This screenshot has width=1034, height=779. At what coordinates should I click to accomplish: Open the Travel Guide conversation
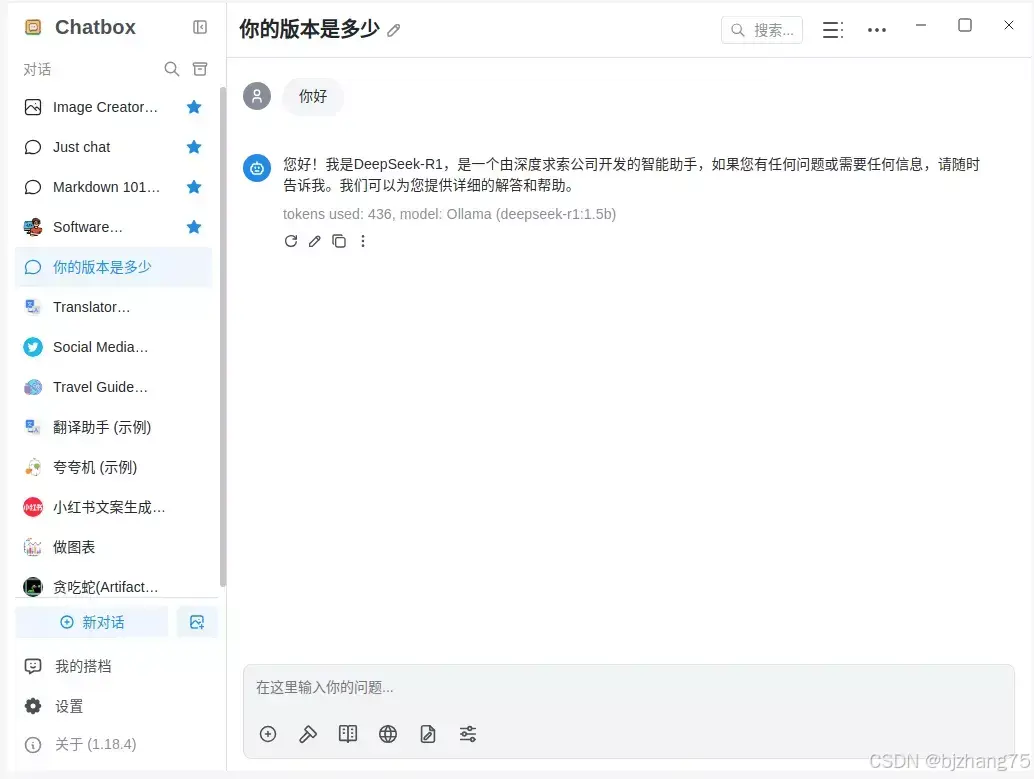click(113, 387)
